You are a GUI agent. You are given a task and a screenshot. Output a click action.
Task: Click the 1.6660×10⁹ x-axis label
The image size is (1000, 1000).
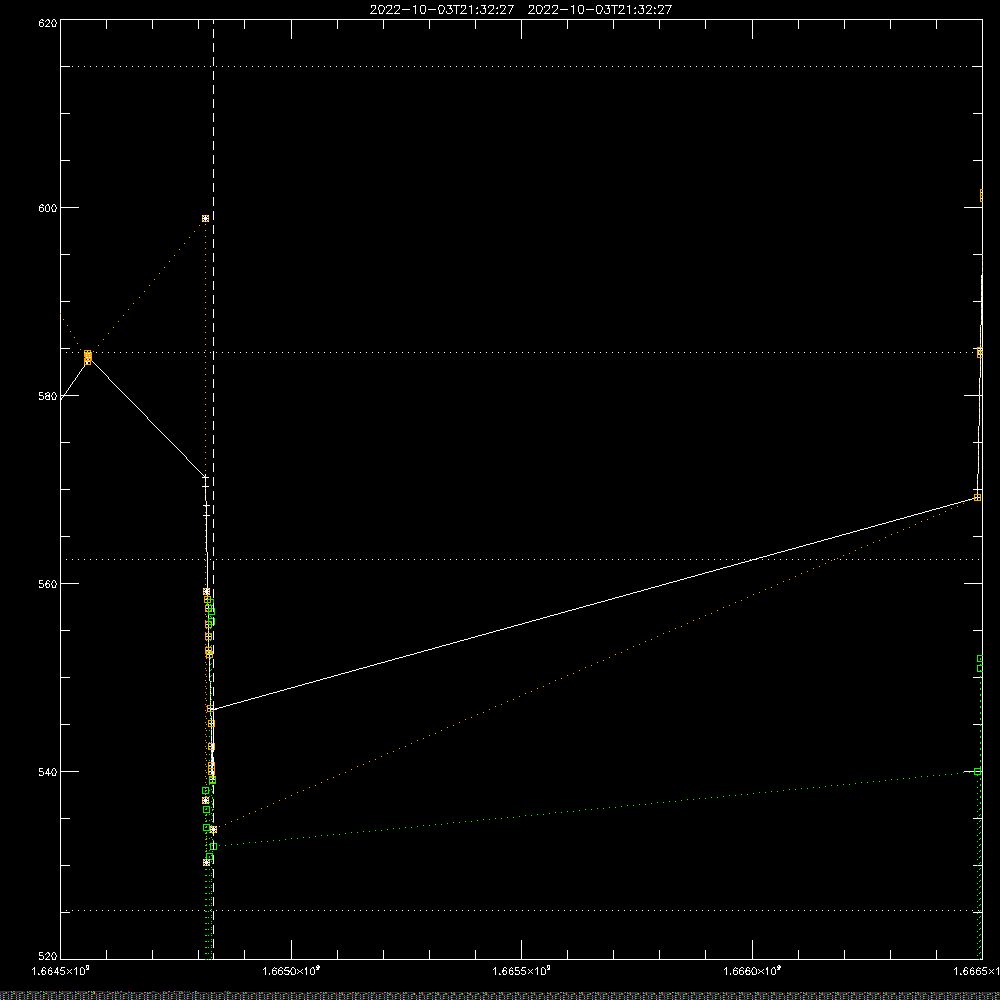pos(752,971)
